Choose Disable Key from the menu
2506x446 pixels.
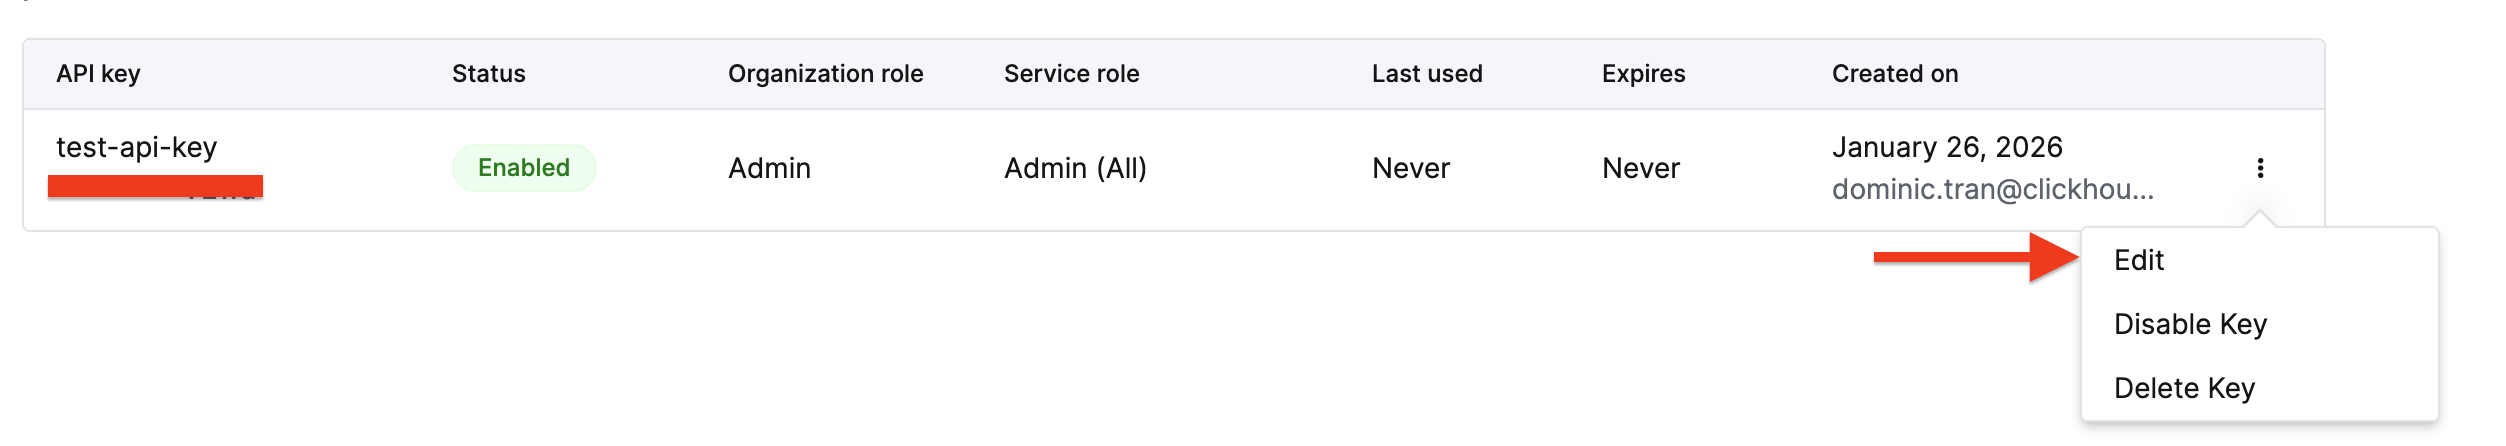(2189, 324)
